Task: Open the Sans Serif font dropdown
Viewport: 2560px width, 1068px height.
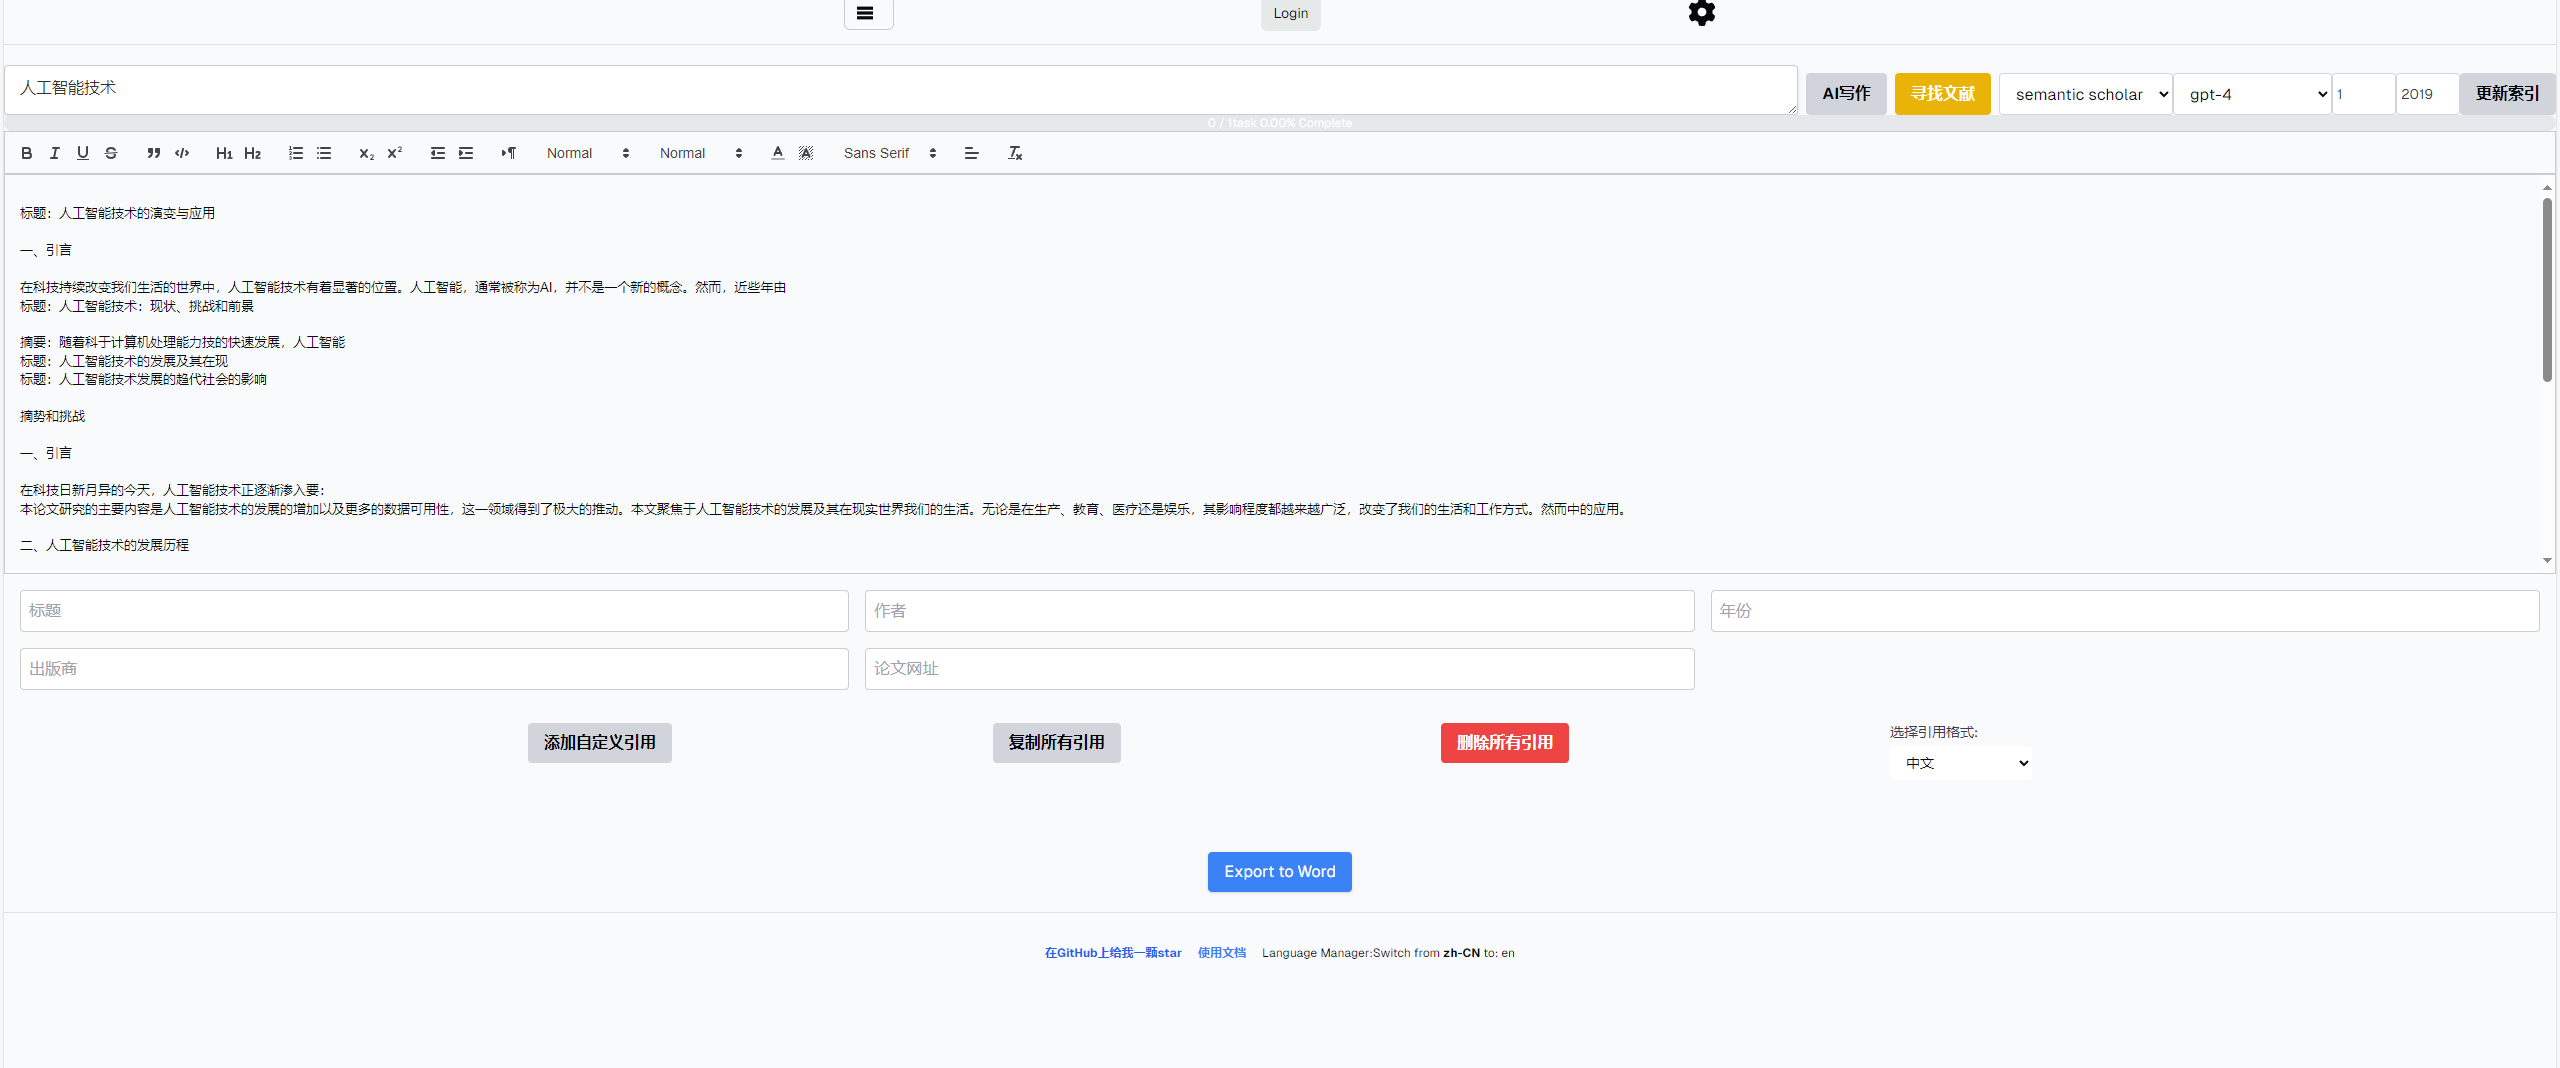Action: coord(889,153)
